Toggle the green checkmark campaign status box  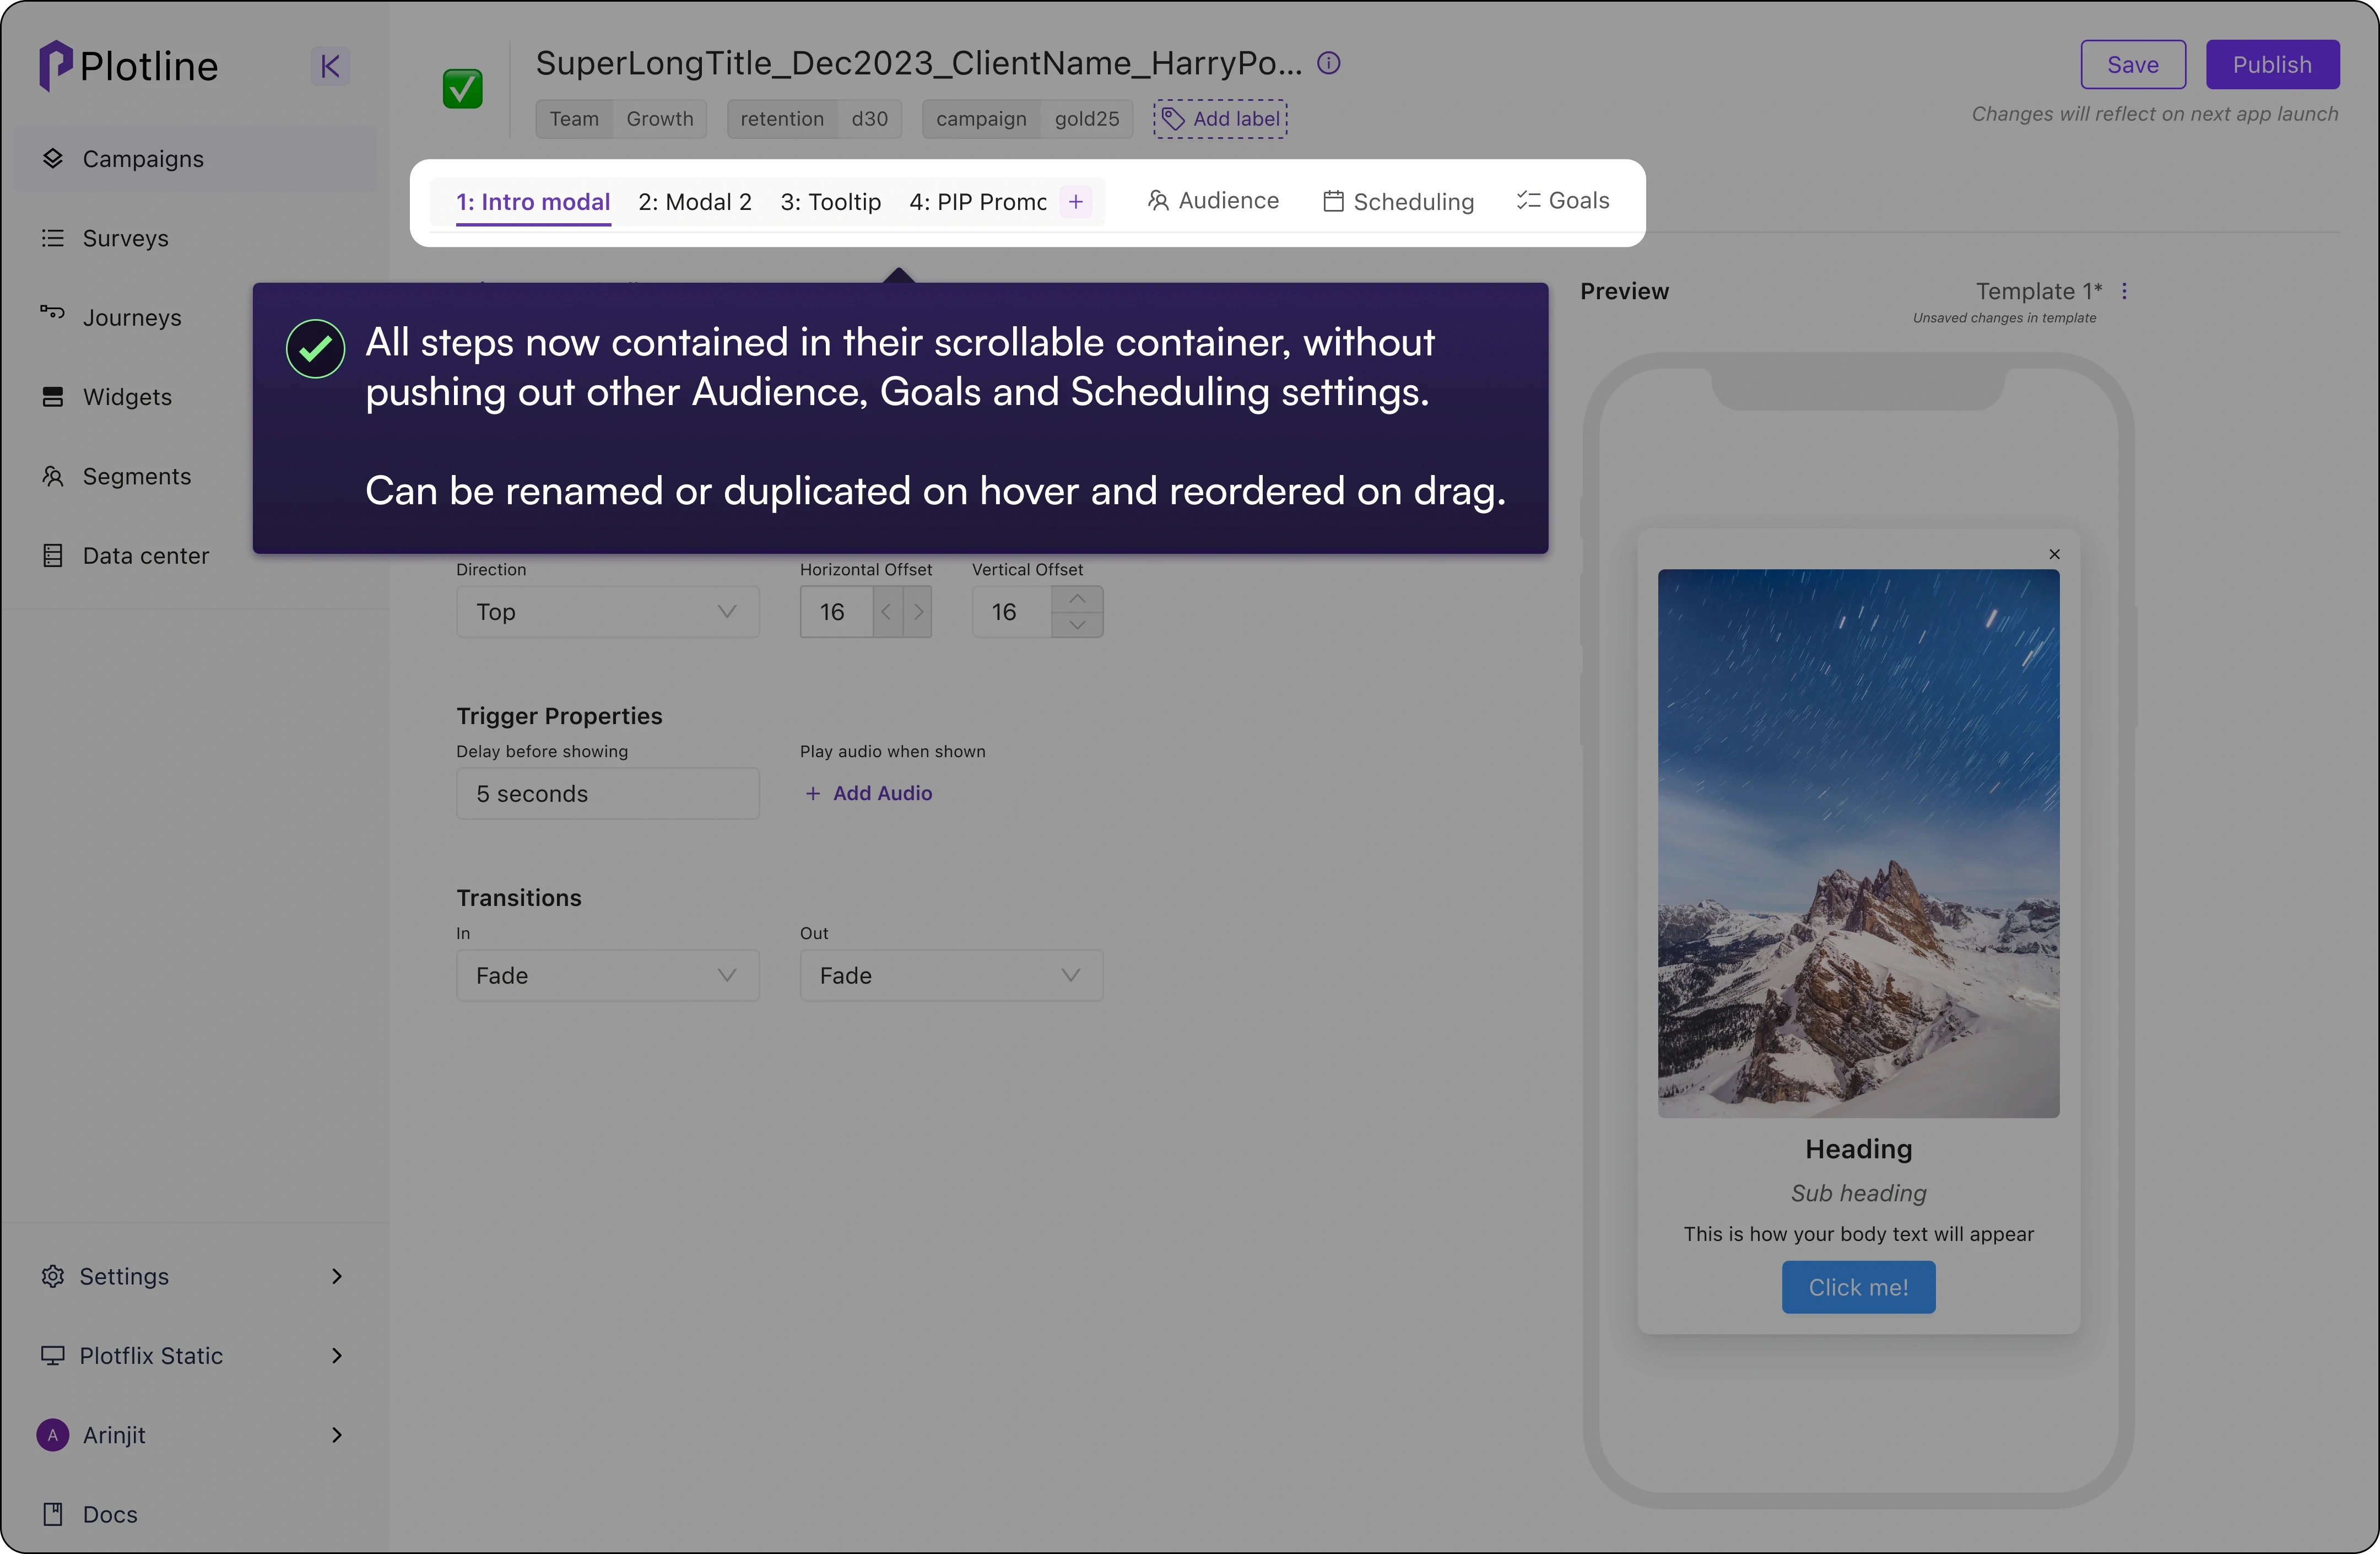462,89
